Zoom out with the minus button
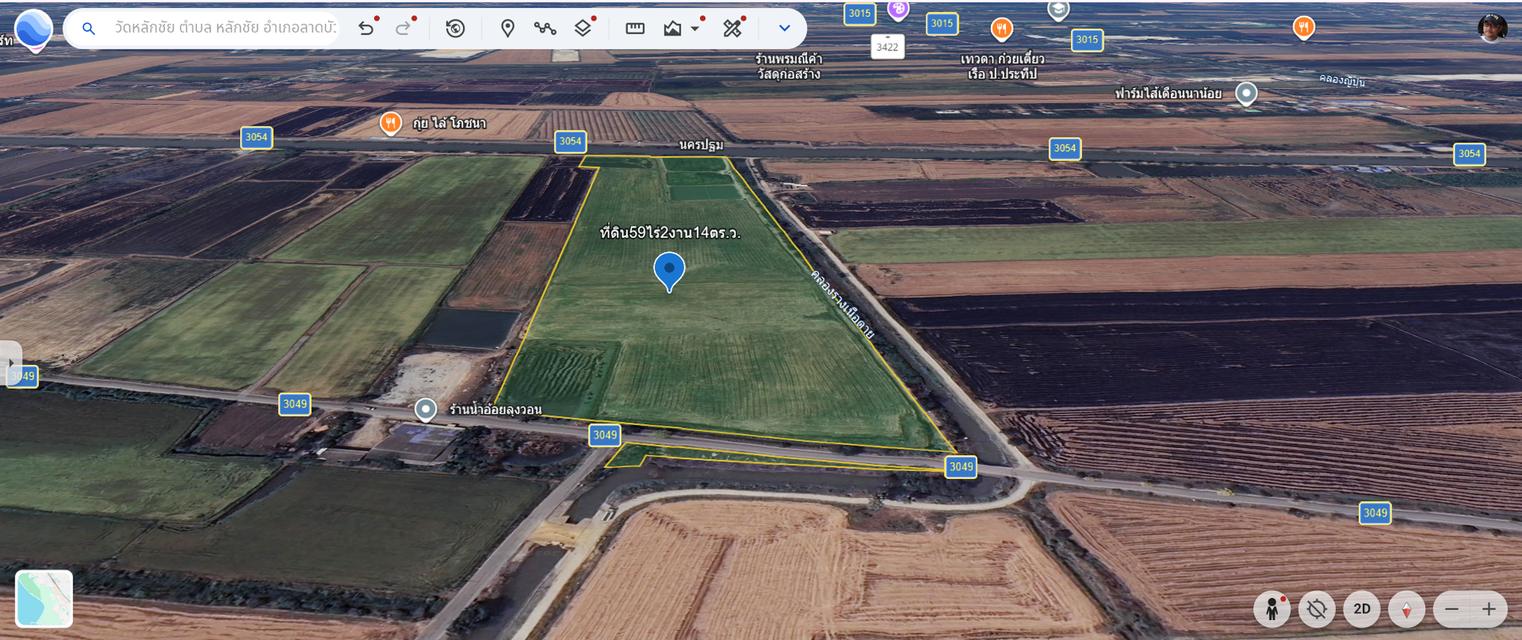 pos(1452,608)
